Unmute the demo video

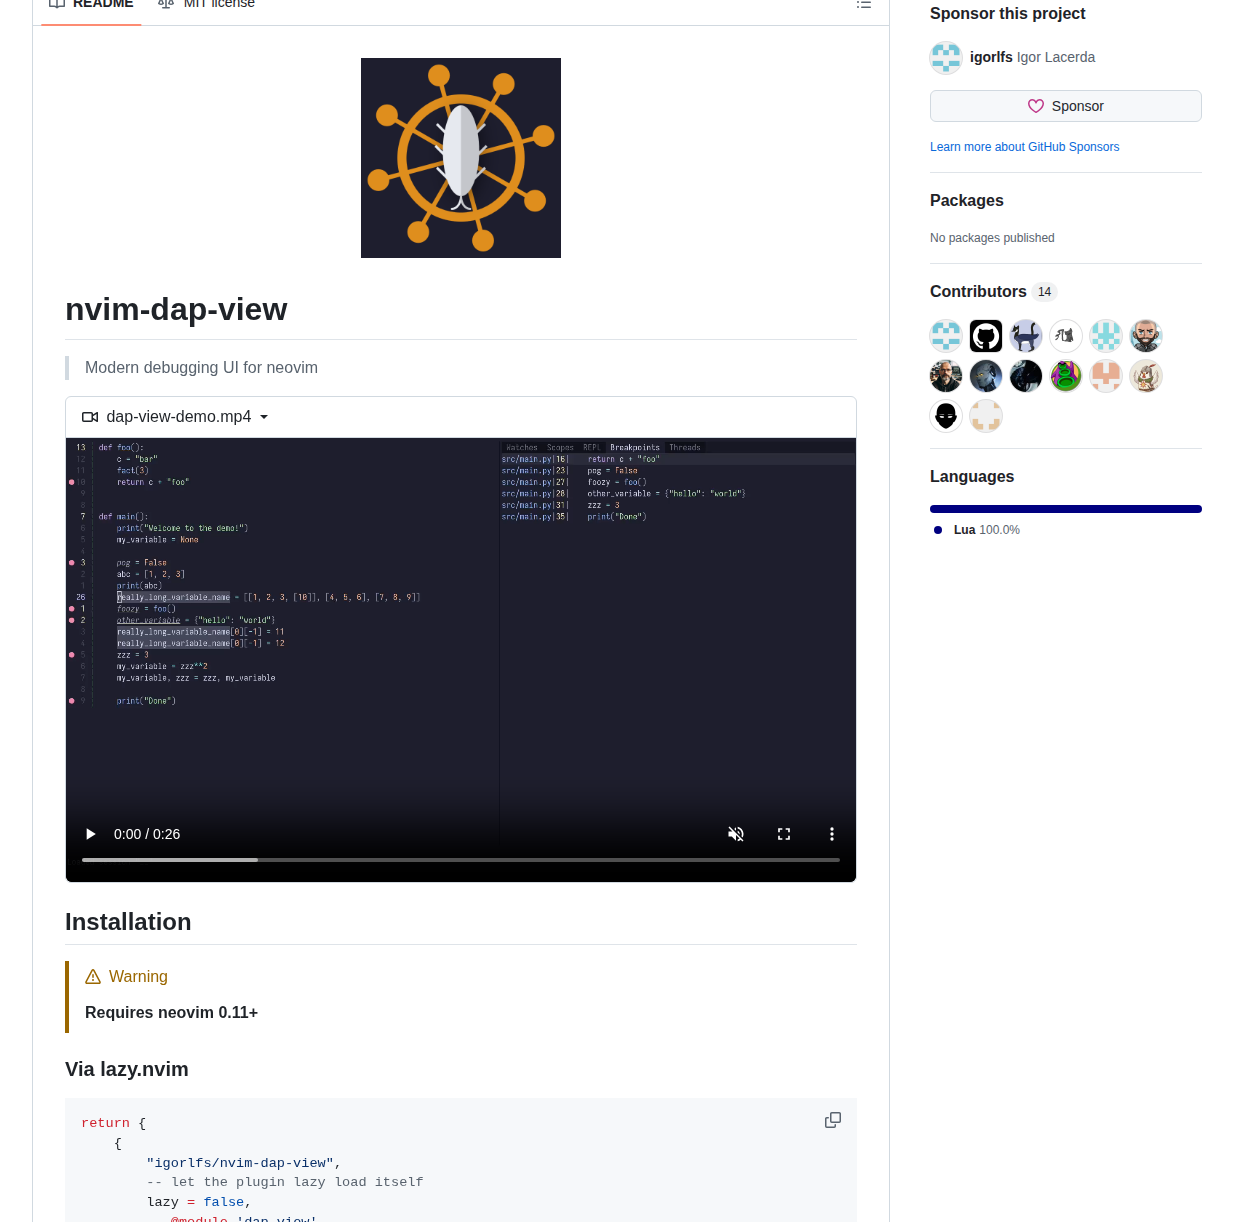[736, 834]
